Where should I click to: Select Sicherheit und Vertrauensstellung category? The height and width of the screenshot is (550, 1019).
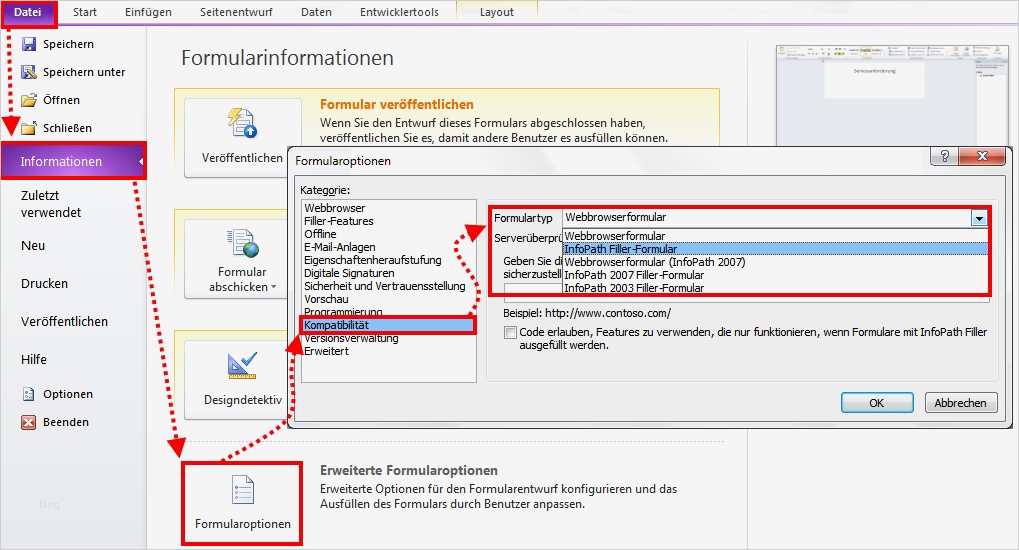point(389,286)
